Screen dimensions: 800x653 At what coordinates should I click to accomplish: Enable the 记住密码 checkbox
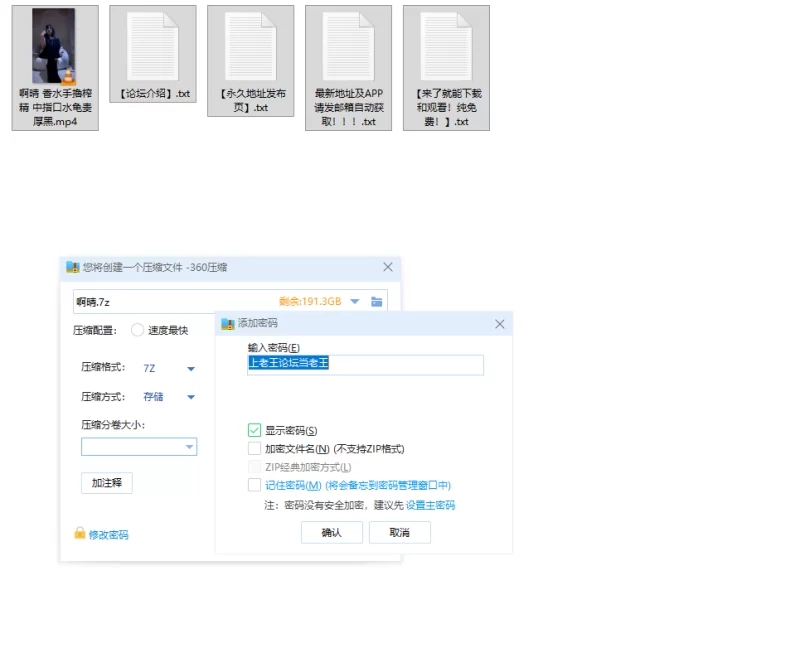coord(254,485)
